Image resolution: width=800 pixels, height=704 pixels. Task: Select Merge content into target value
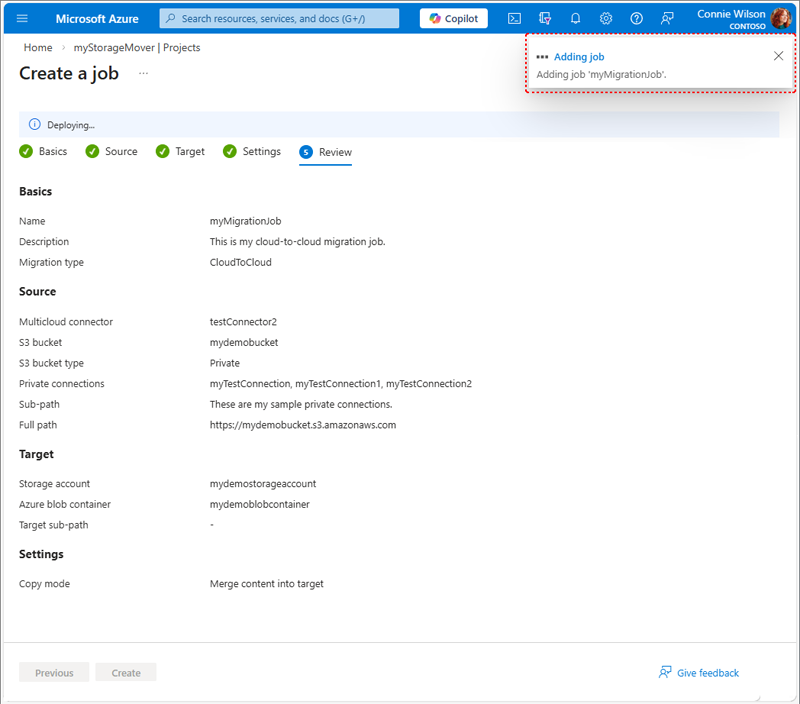point(267,584)
